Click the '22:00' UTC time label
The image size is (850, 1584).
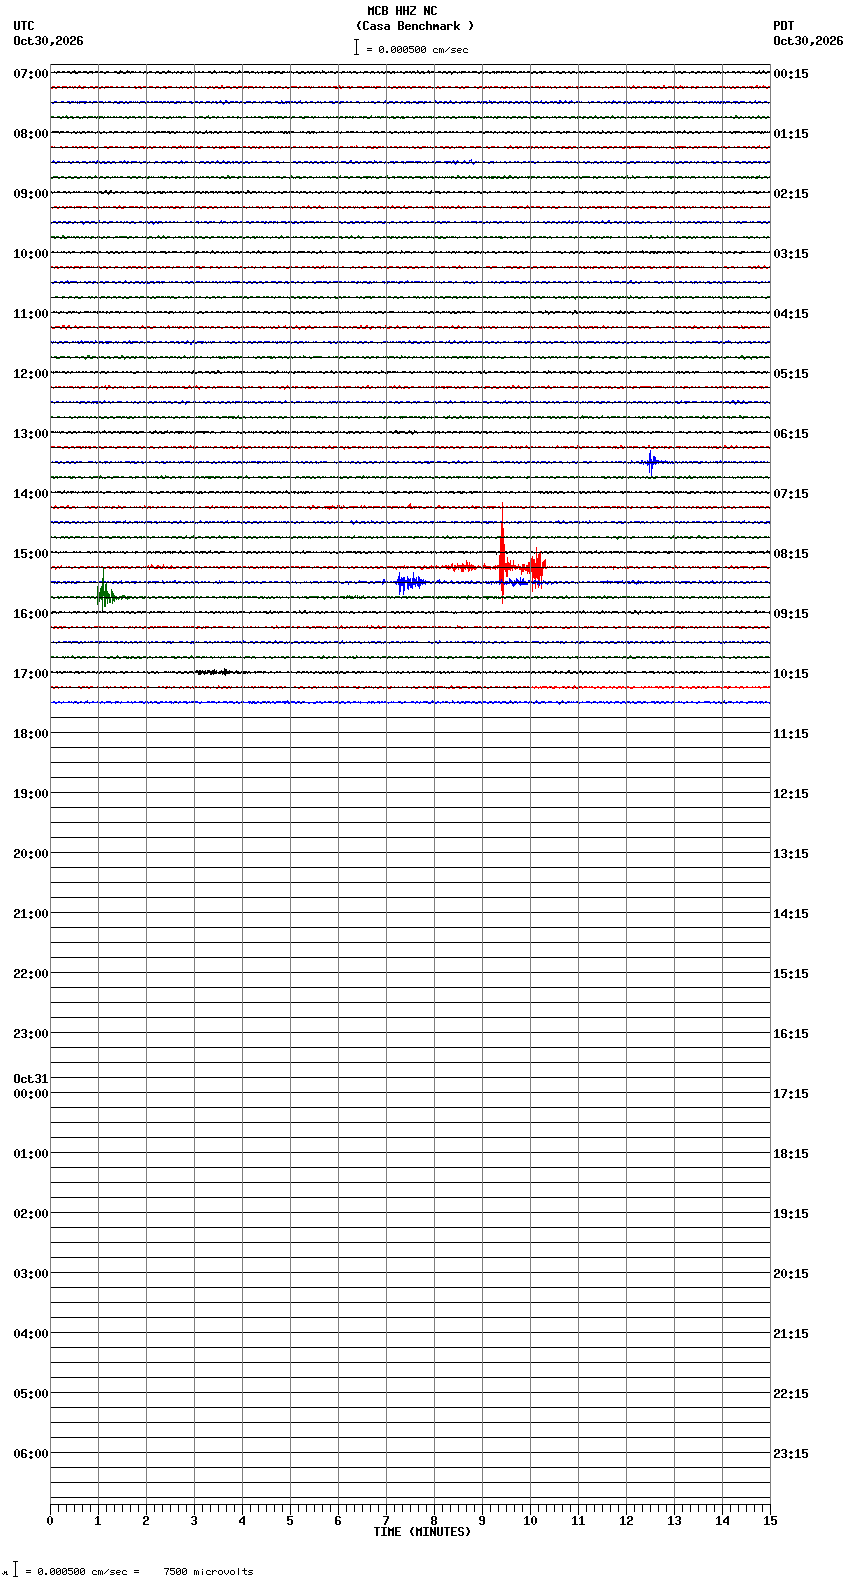31,974
